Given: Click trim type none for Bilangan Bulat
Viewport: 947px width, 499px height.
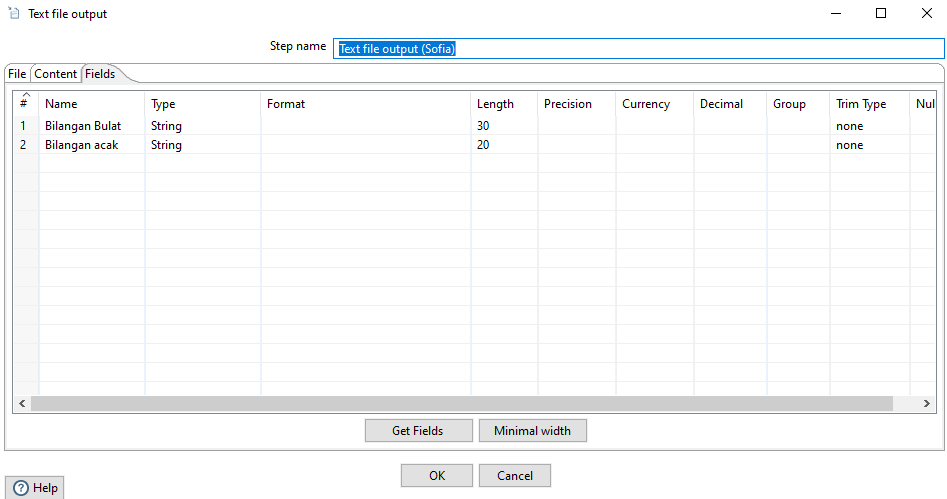Looking at the screenshot, I should point(870,126).
